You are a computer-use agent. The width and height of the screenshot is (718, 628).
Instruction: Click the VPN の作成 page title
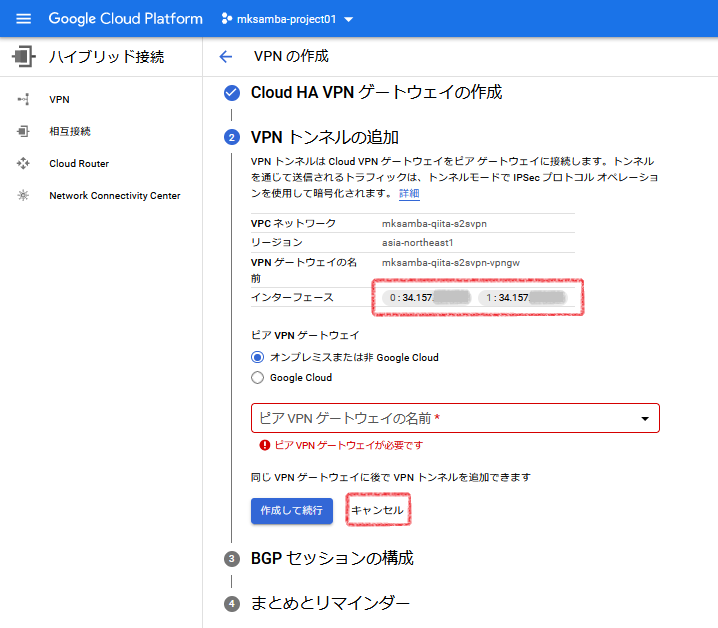[x=291, y=56]
